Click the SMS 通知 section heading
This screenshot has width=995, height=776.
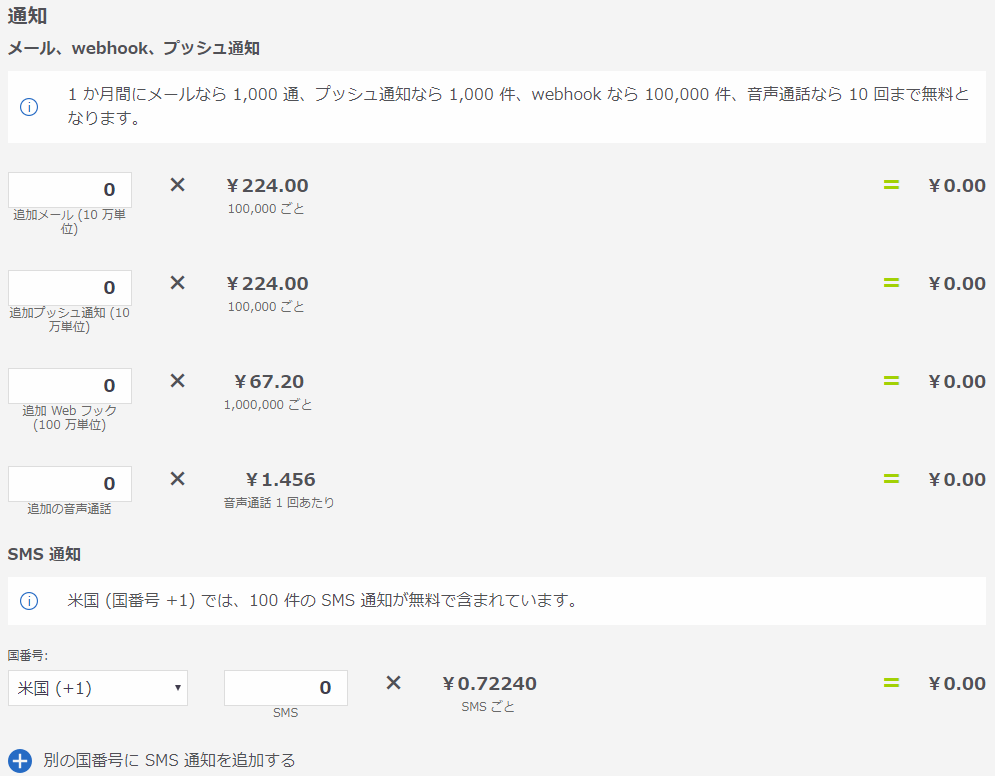click(x=44, y=553)
